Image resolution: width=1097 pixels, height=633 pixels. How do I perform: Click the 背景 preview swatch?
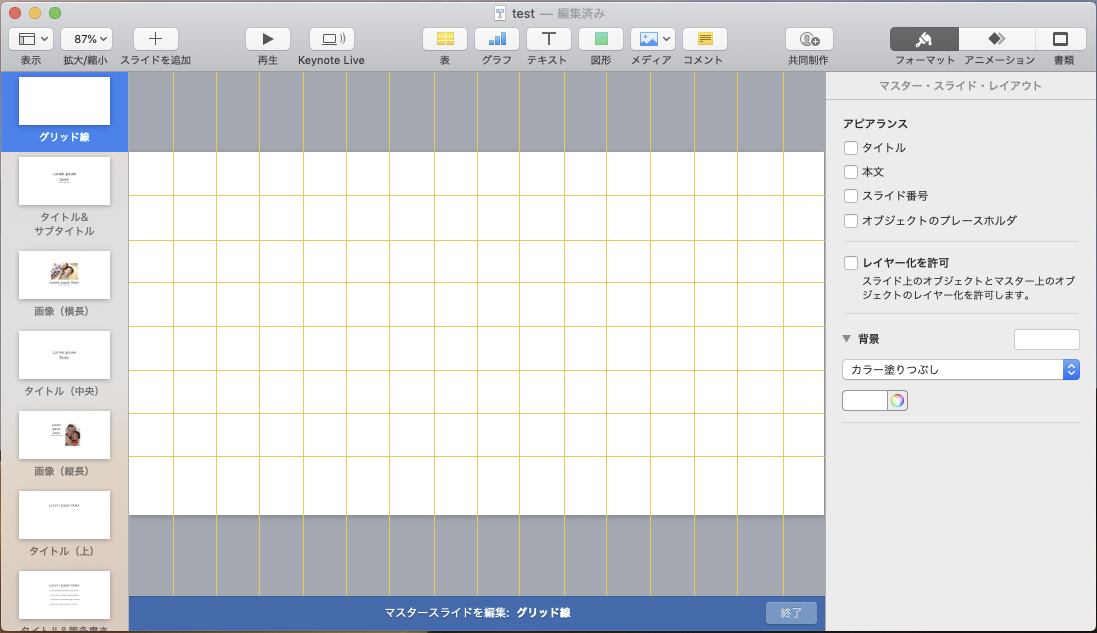pos(1047,339)
